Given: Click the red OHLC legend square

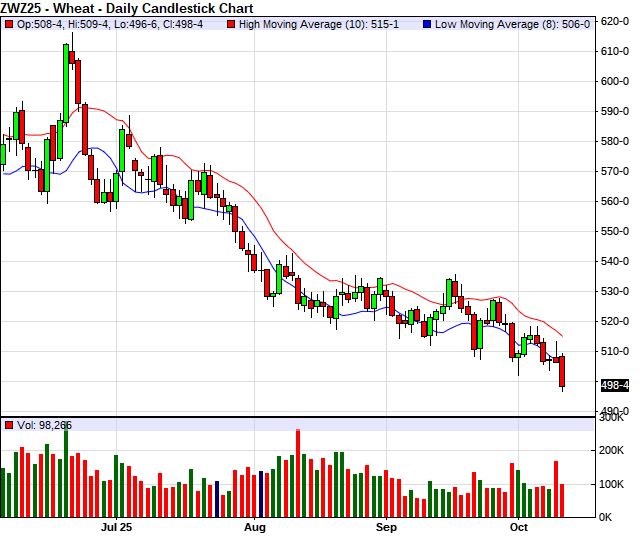Looking at the screenshot, I should coord(9,23).
